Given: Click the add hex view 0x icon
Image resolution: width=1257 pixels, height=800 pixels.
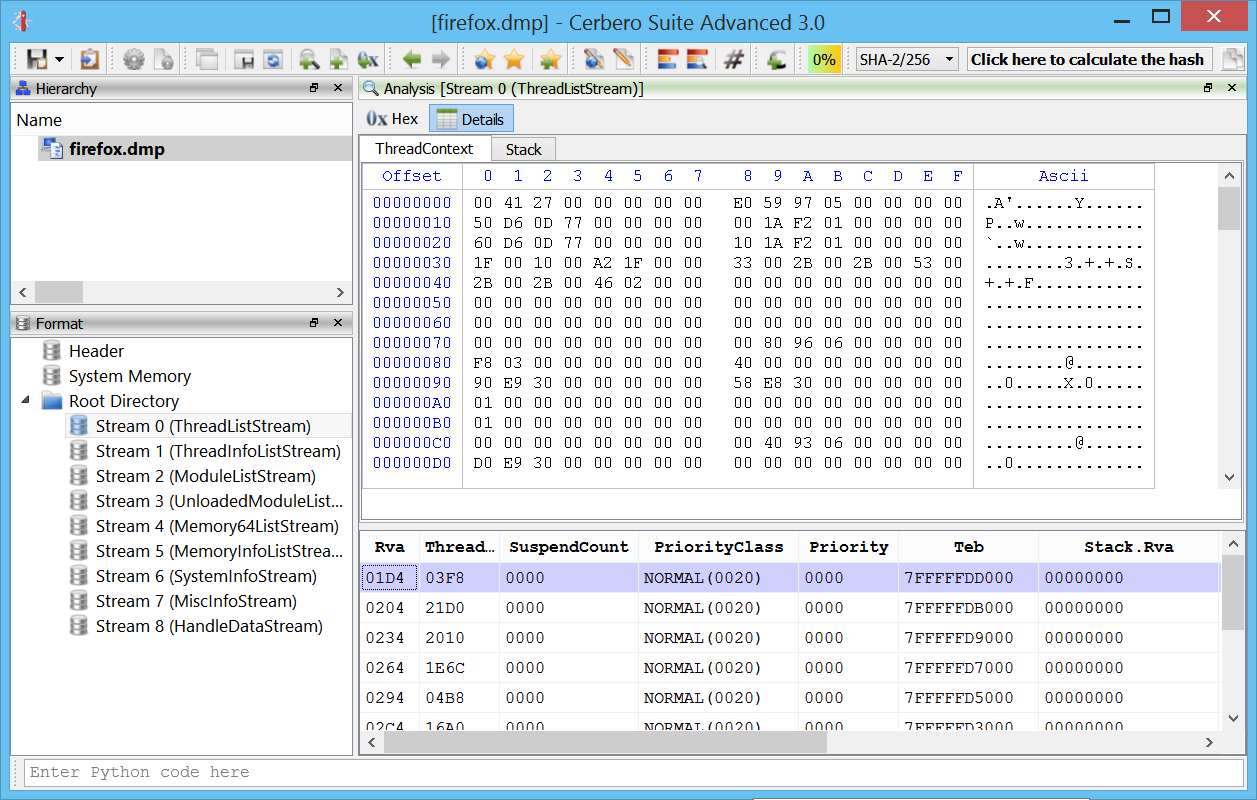Looking at the screenshot, I should click(367, 59).
